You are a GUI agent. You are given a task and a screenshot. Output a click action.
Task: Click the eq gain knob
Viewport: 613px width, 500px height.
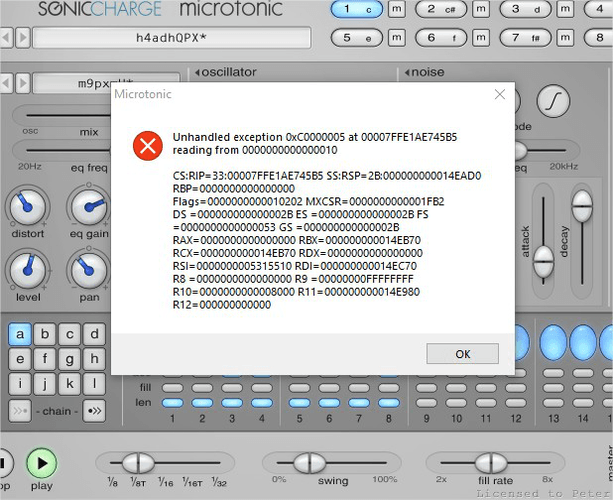click(89, 207)
